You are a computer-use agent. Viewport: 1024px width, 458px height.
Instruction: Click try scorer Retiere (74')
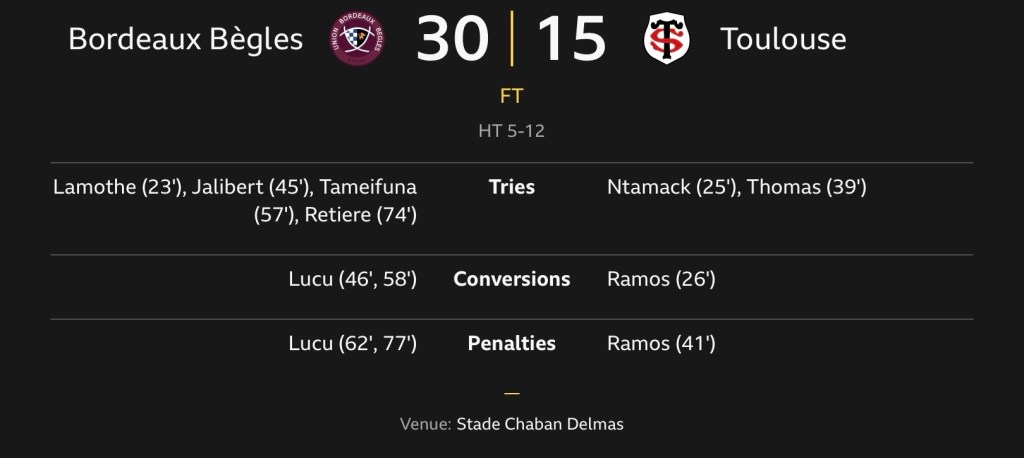pos(361,214)
